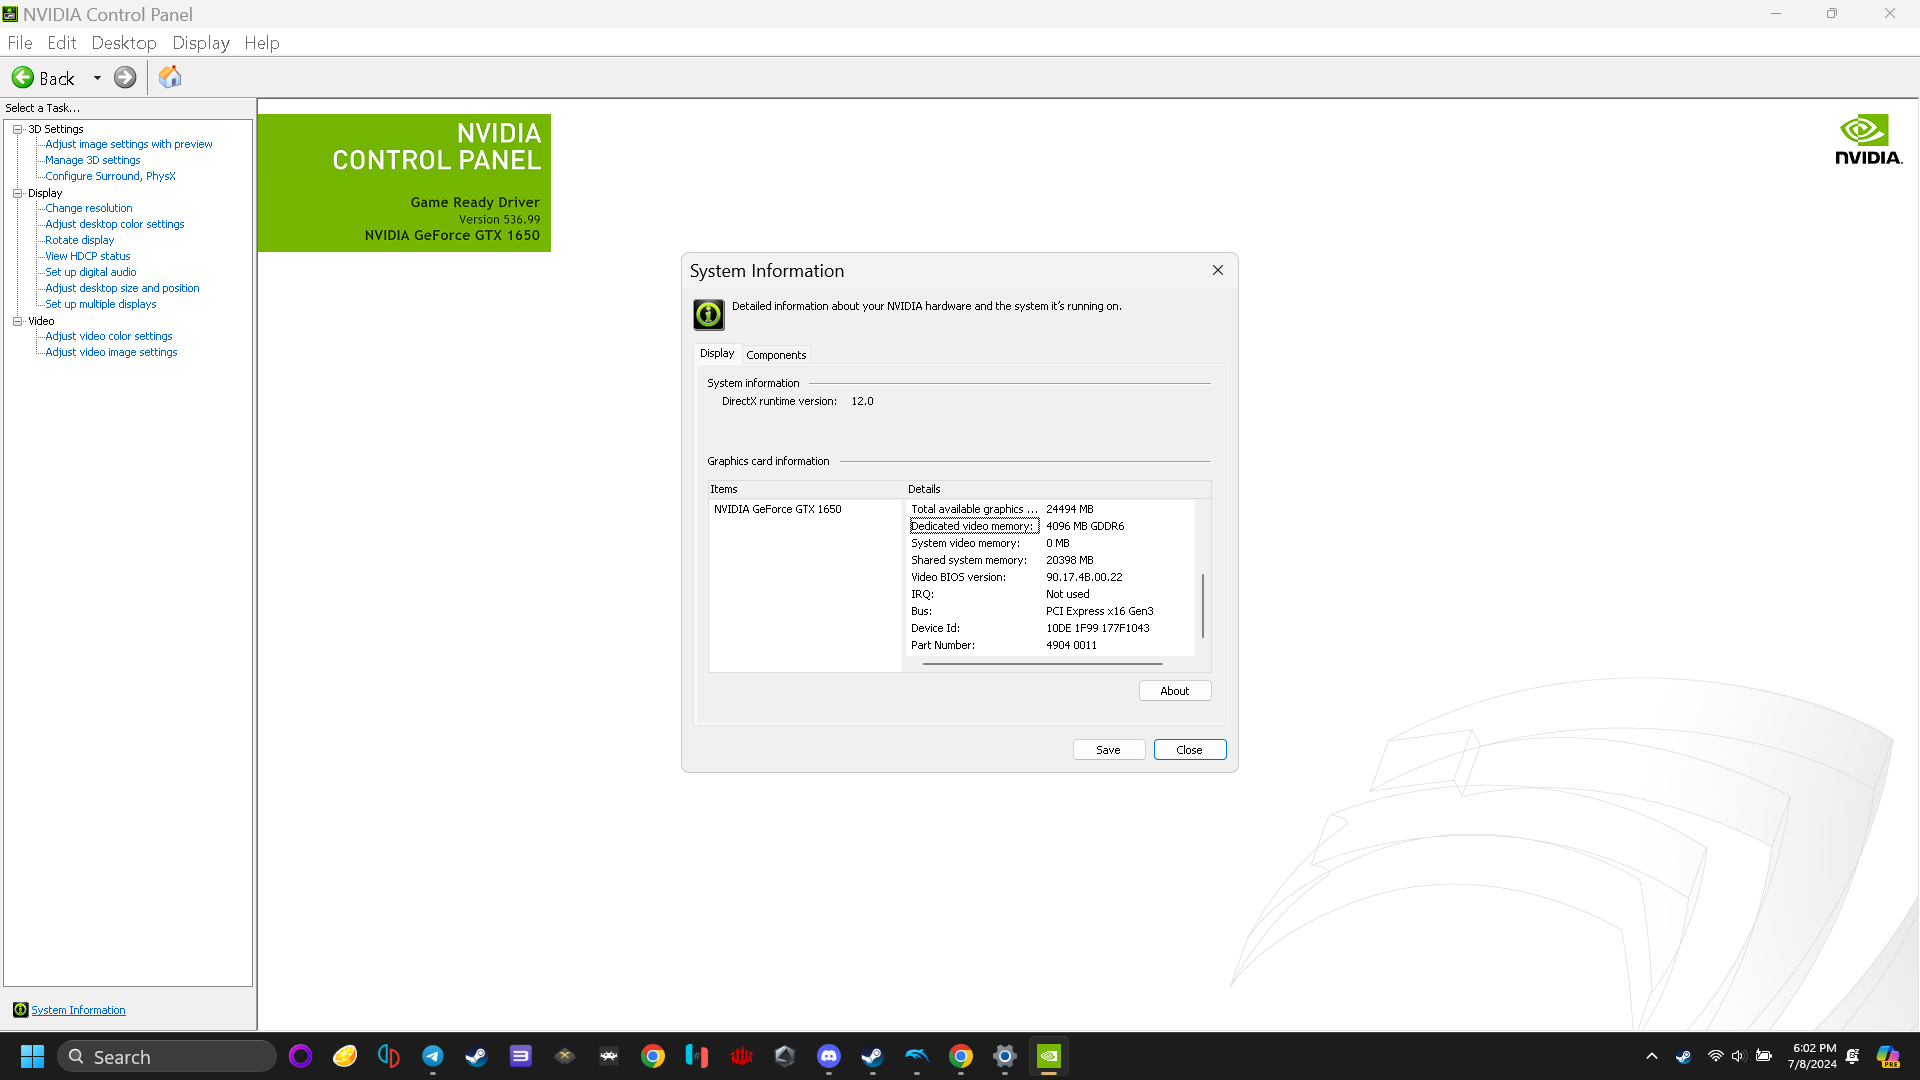Click the Close button in dialog
The width and height of the screenshot is (1920, 1080).
1190,750
